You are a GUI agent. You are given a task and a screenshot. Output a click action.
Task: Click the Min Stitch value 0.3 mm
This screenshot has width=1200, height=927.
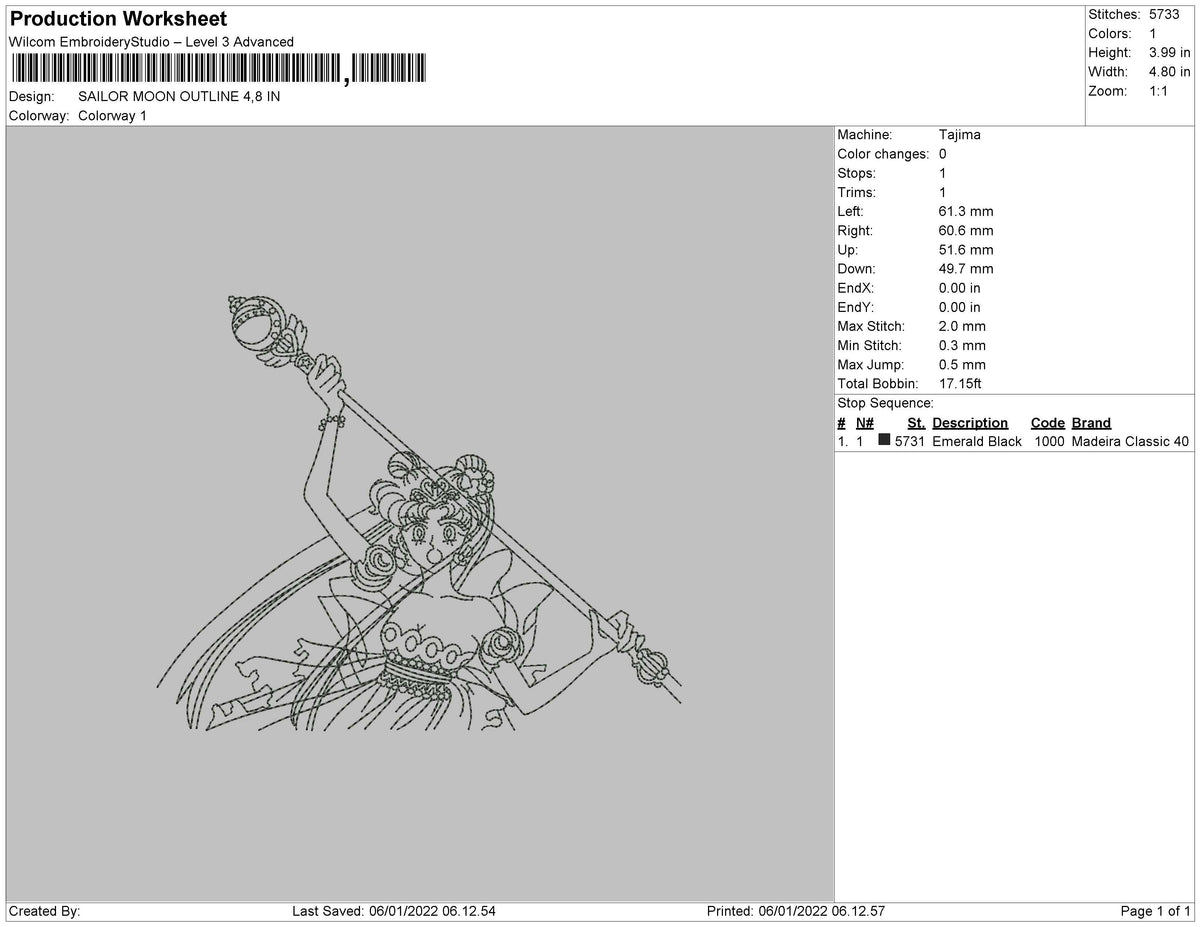[x=962, y=346]
